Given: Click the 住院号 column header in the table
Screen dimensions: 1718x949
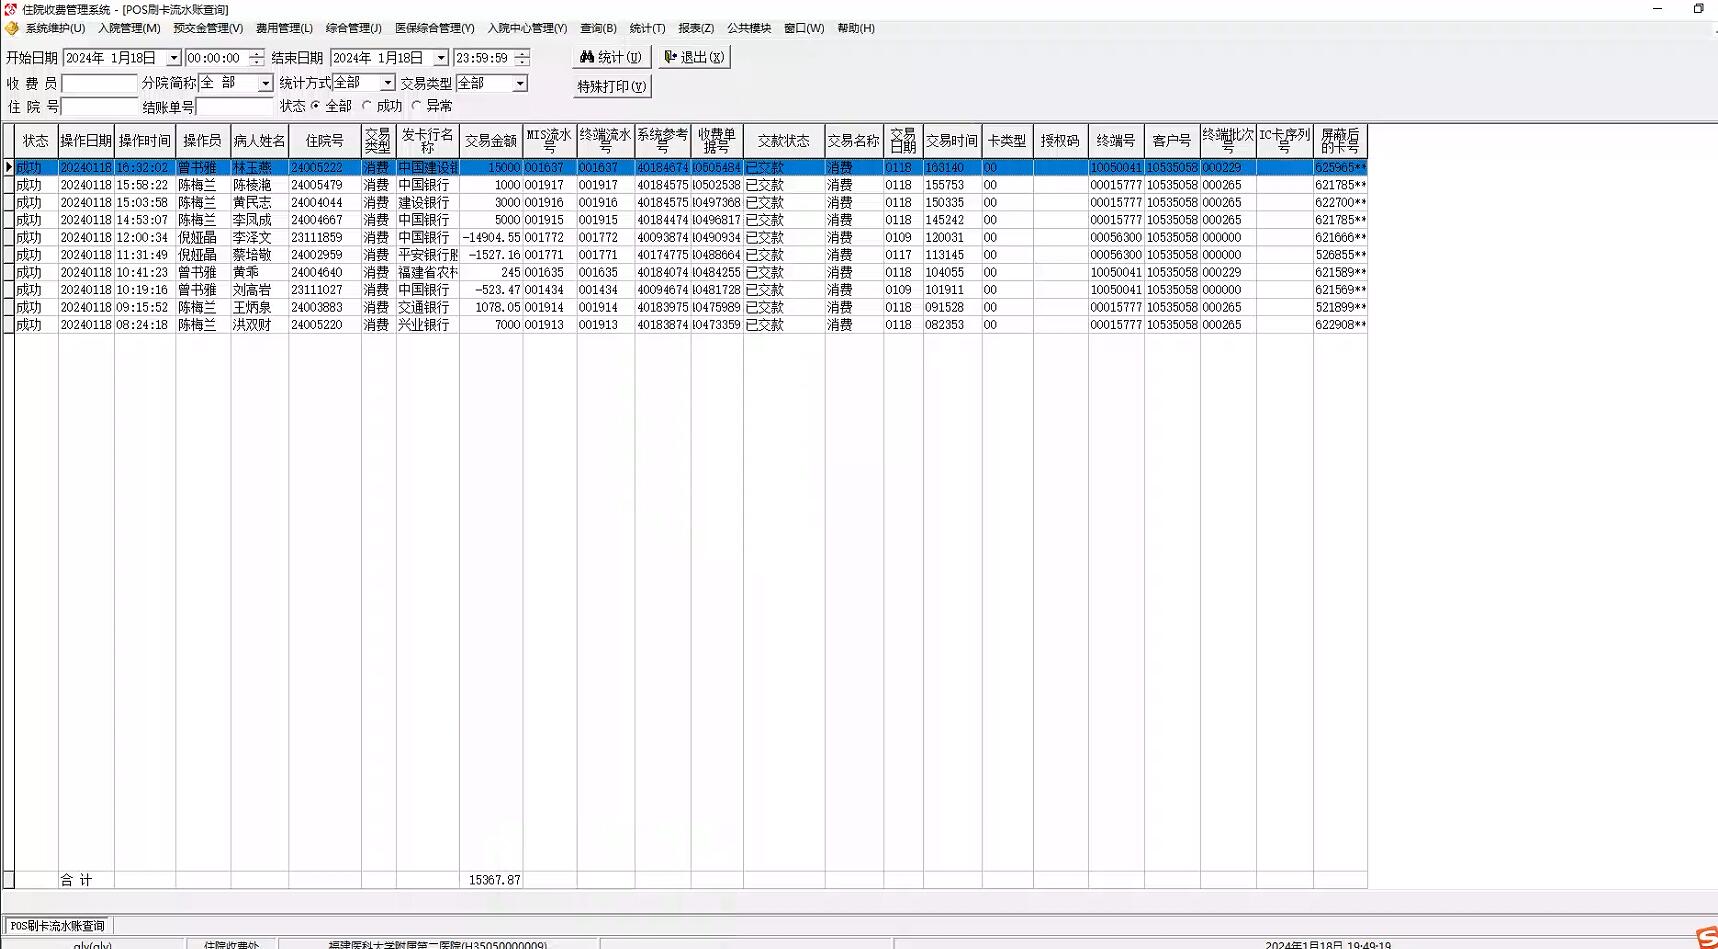Looking at the screenshot, I should [x=325, y=141].
